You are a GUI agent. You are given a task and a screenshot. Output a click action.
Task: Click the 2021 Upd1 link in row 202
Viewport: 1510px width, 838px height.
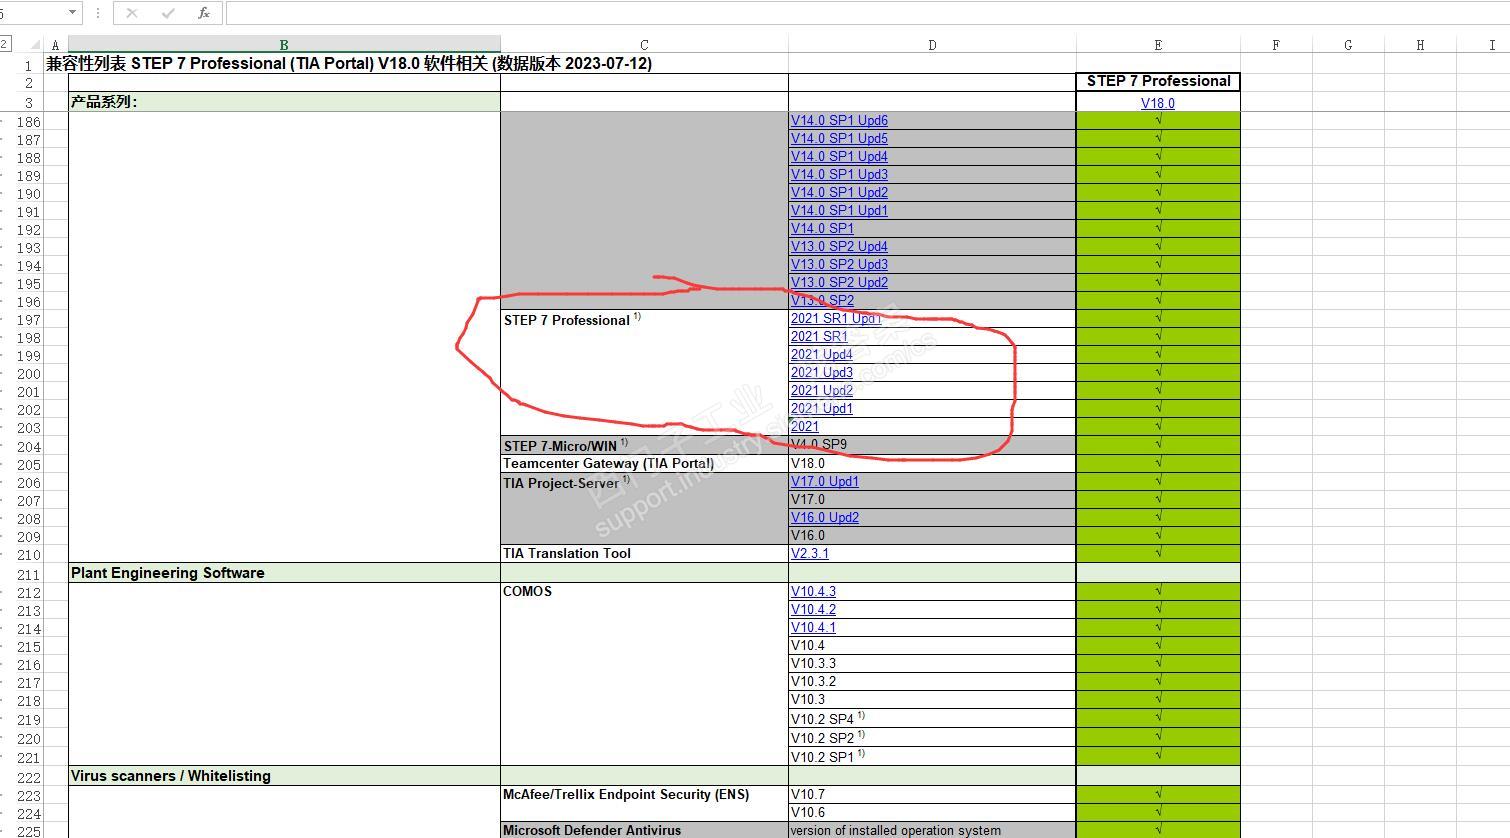click(x=822, y=408)
